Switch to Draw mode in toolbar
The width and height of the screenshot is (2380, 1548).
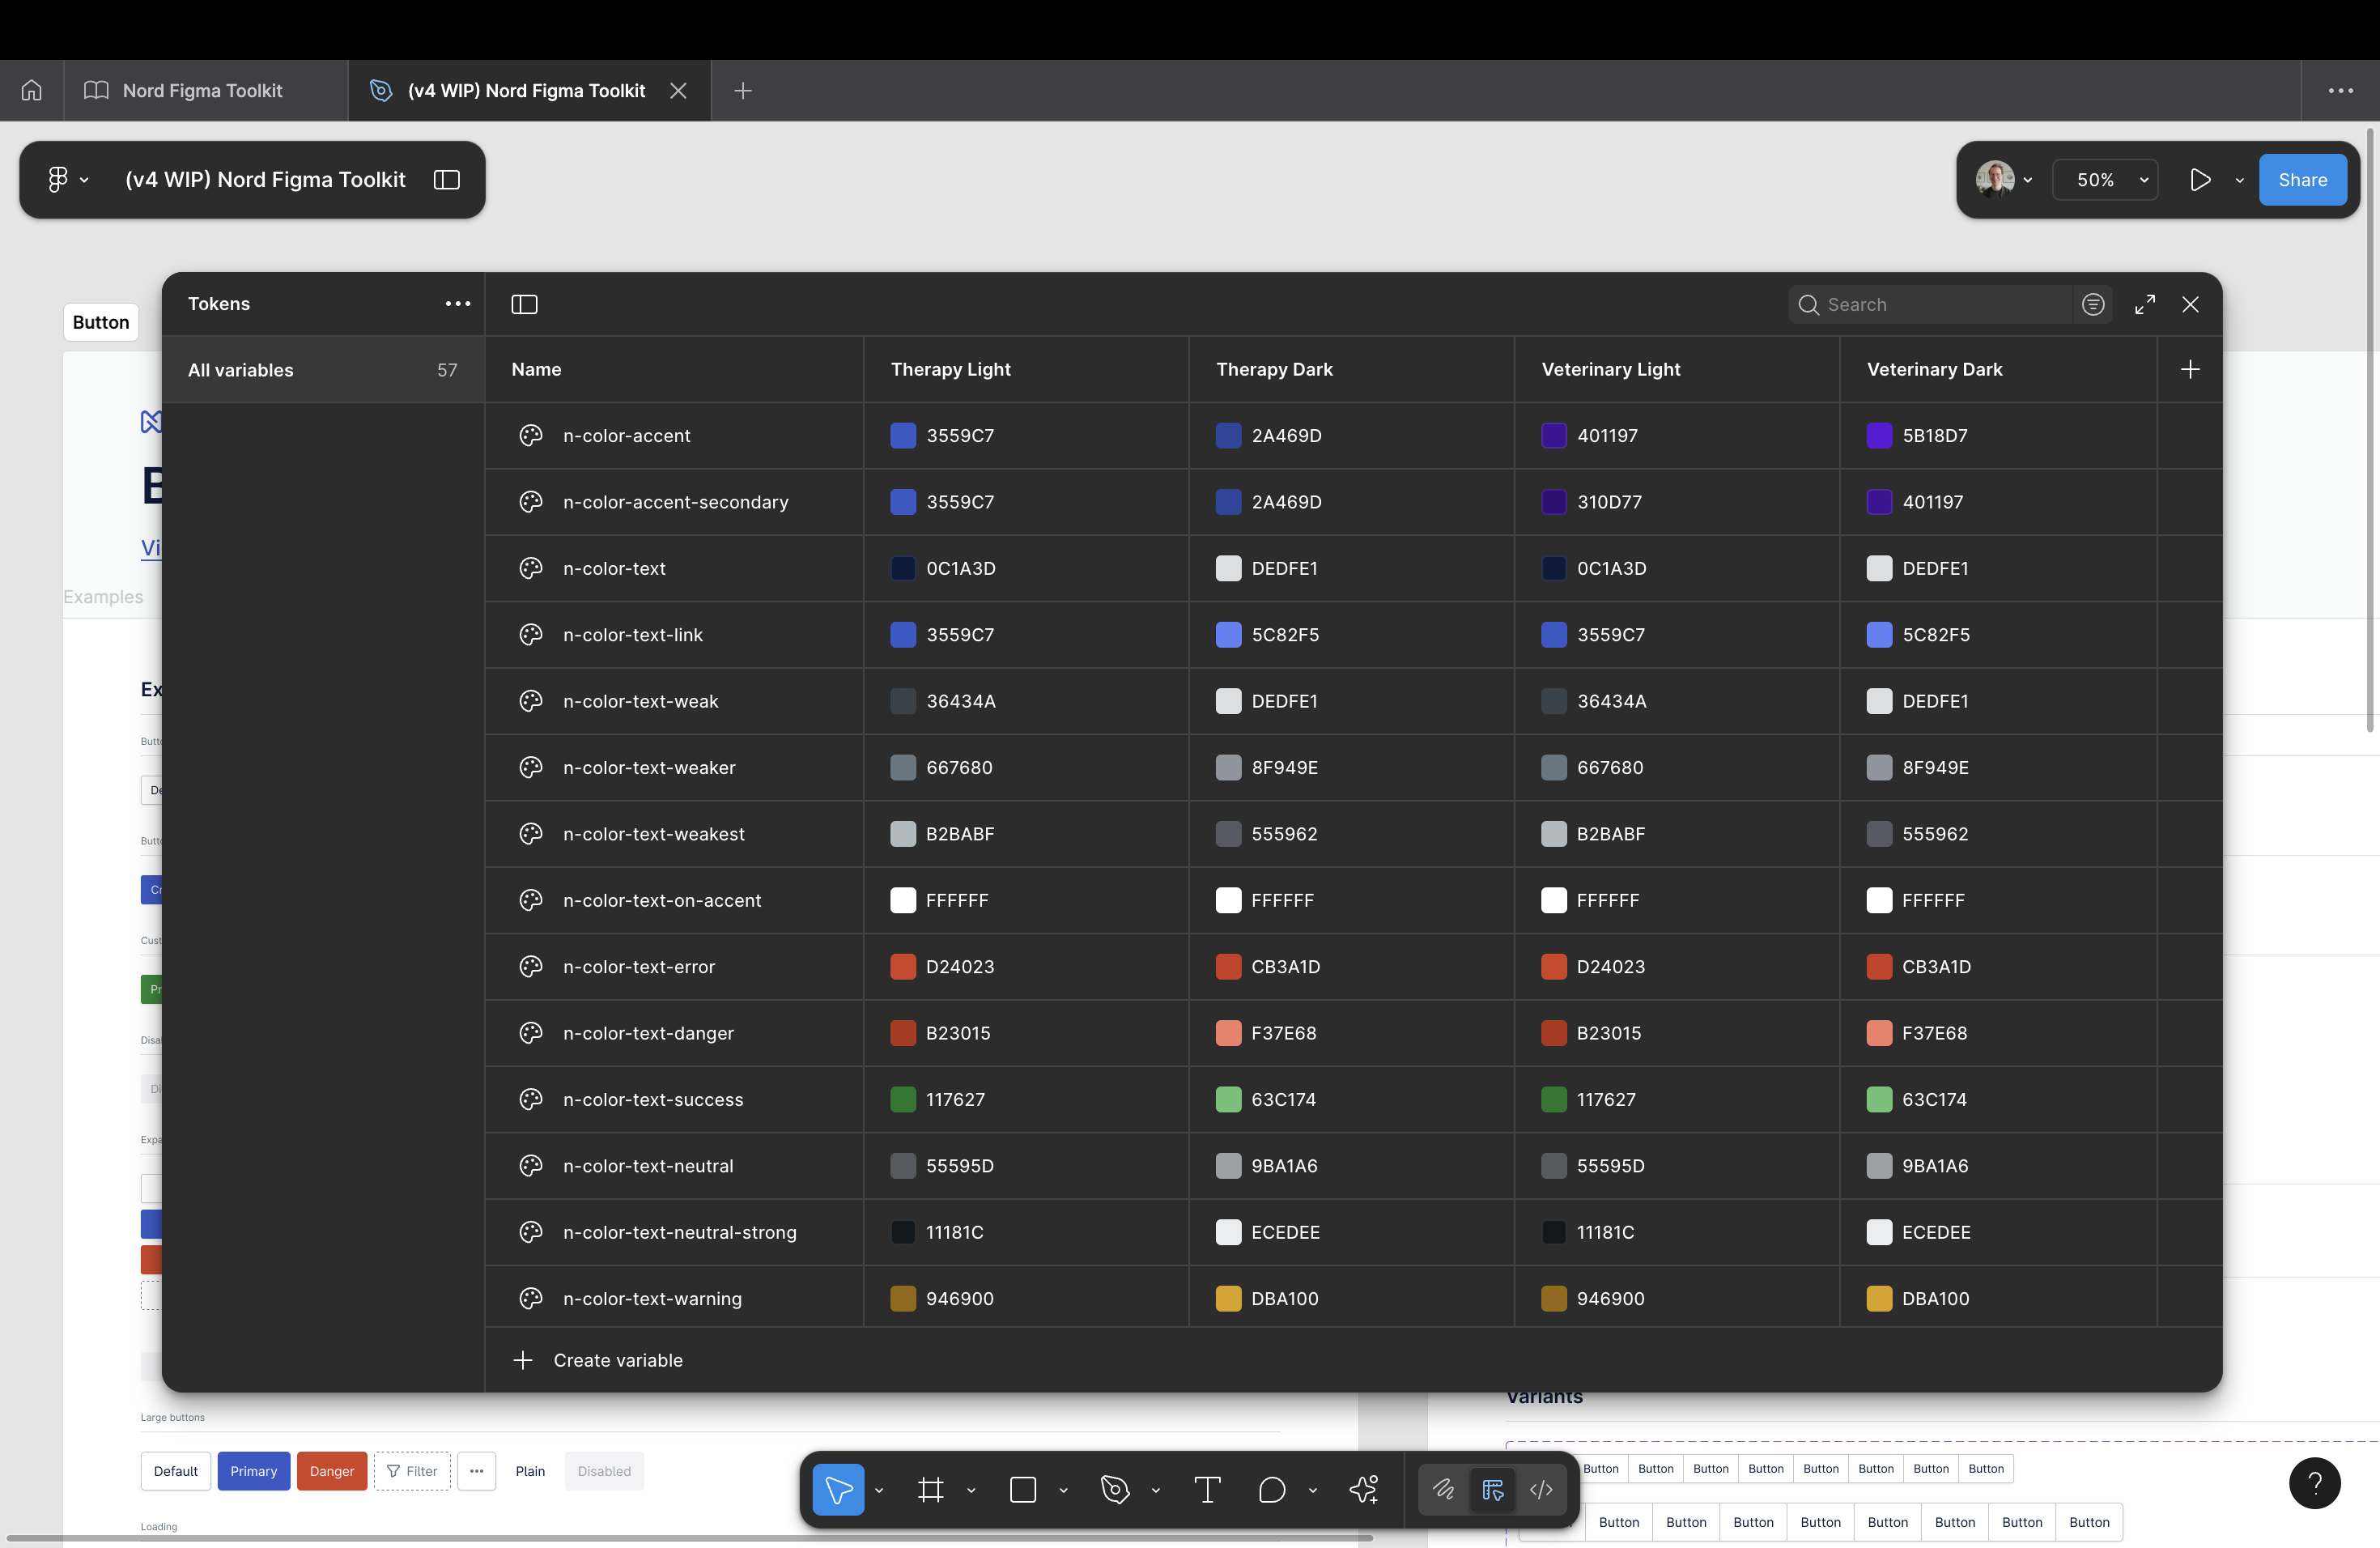[1443, 1490]
